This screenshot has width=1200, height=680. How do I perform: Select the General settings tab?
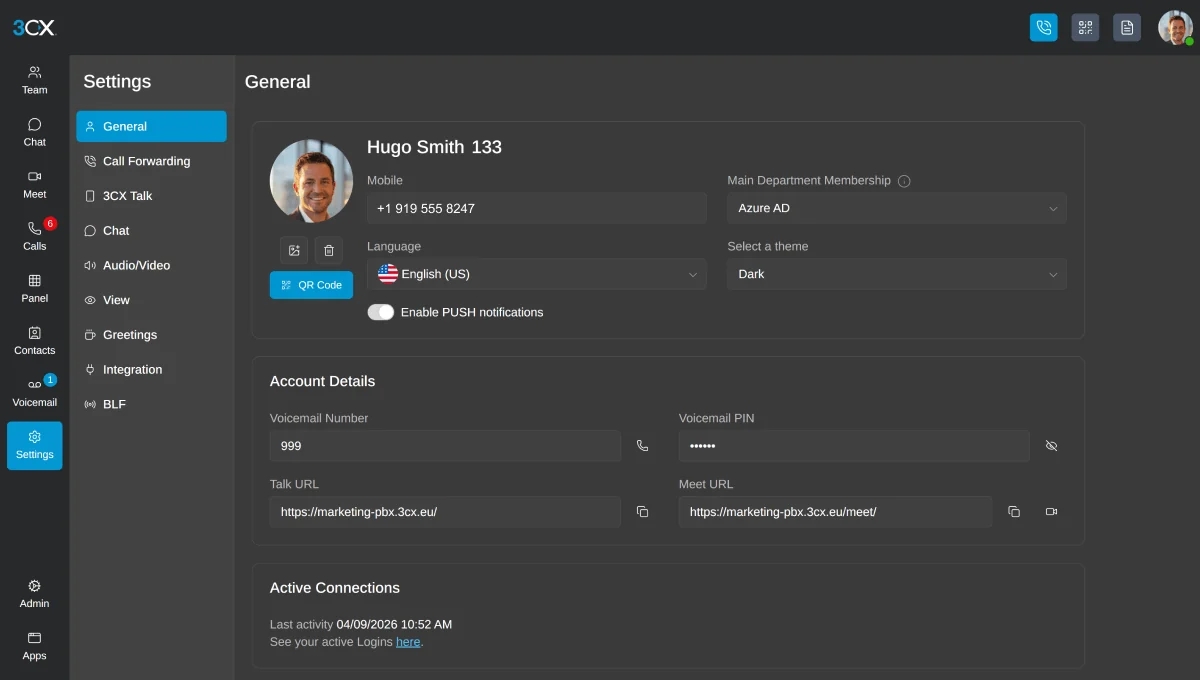coord(151,126)
